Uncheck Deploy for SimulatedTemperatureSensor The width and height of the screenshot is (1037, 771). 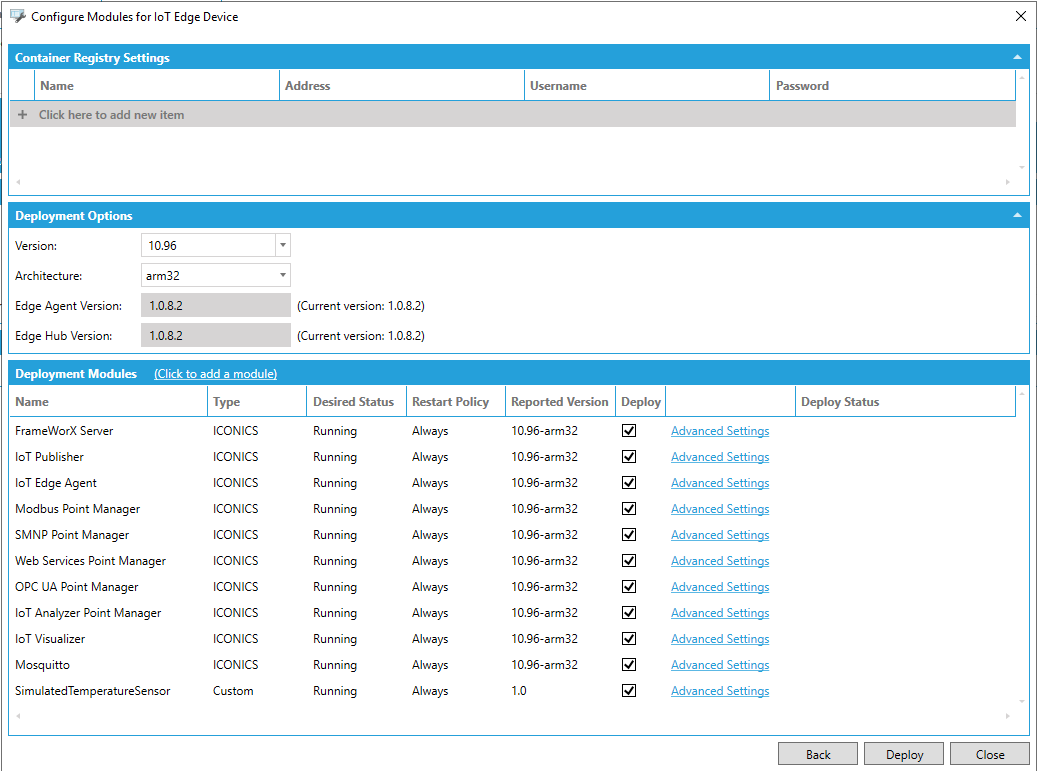pyautogui.click(x=629, y=690)
